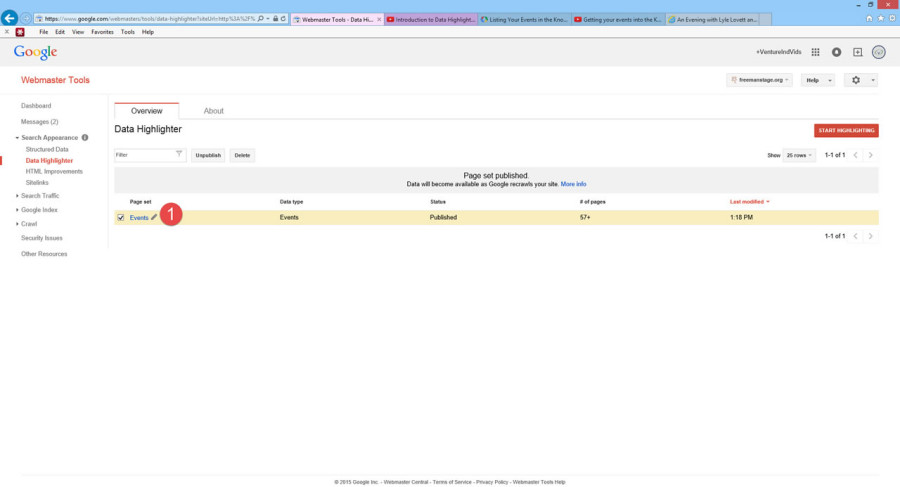Open Google notifications bell icon
This screenshot has width=900, height=487.
[836, 52]
